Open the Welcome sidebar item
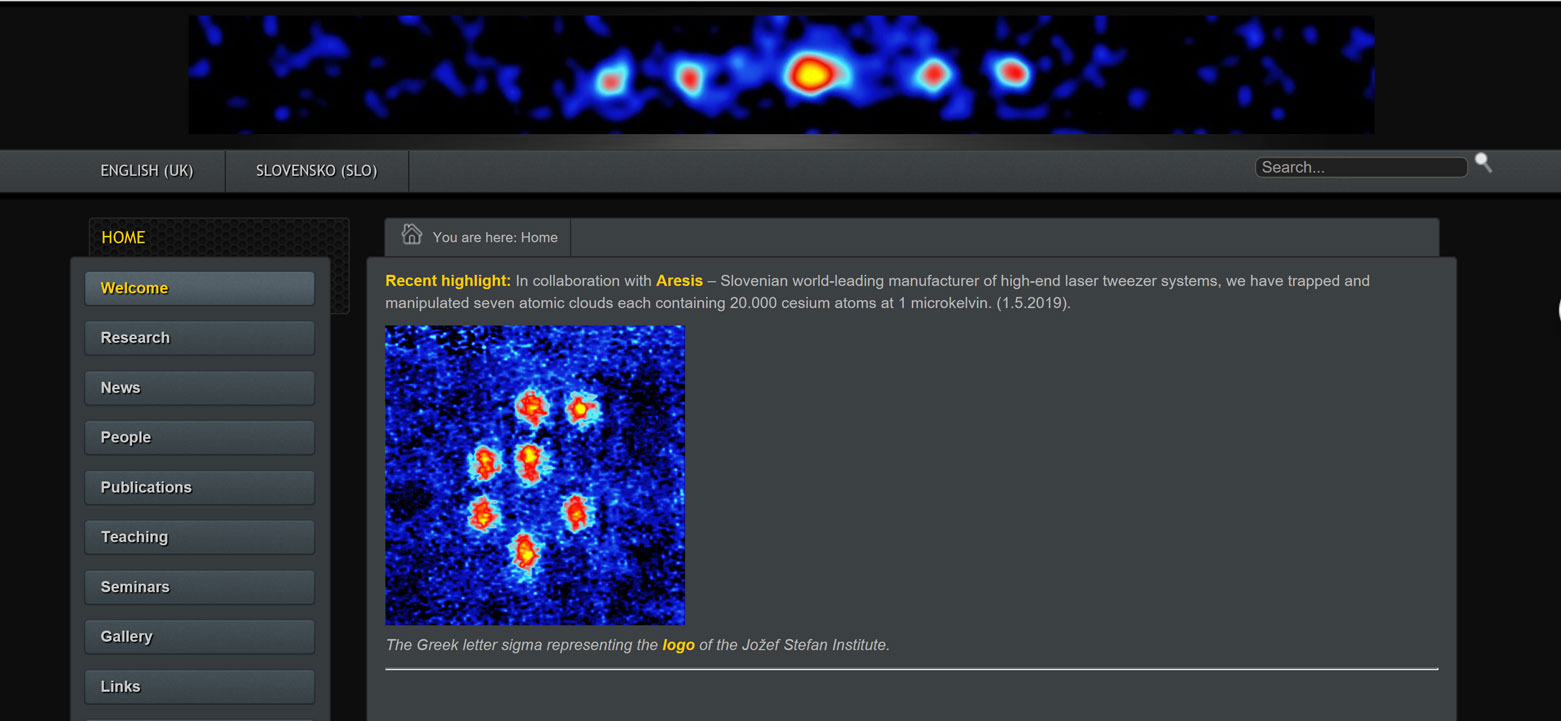Image resolution: width=1561 pixels, height=721 pixels. pyautogui.click(x=200, y=288)
